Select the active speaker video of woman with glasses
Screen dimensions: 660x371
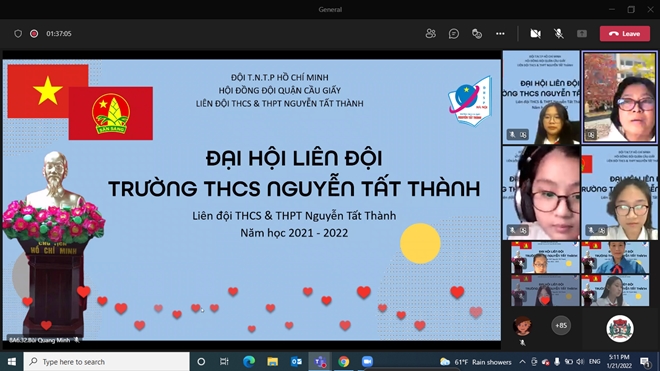[619, 97]
